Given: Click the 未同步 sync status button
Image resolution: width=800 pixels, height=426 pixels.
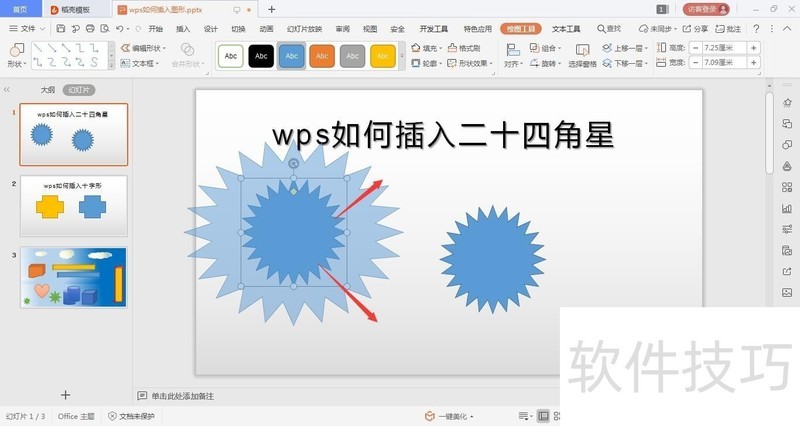Looking at the screenshot, I should [658, 29].
